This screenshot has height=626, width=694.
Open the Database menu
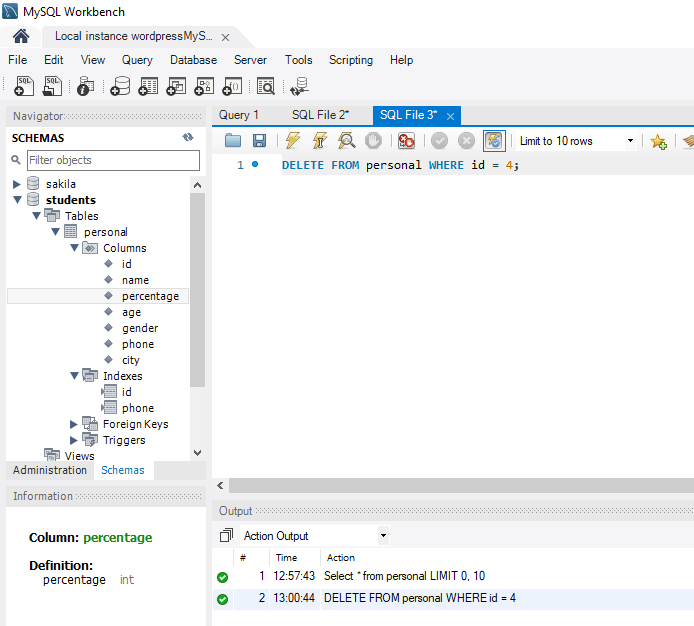pos(193,60)
